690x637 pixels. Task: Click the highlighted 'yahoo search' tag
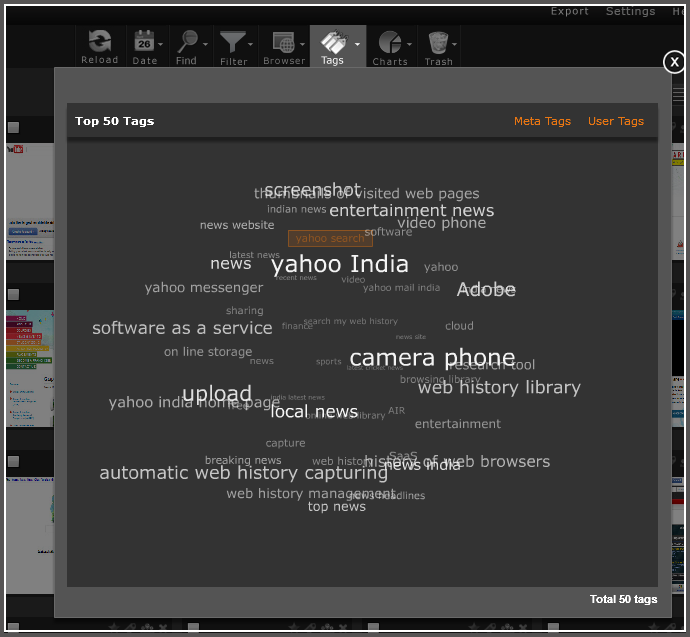[330, 238]
